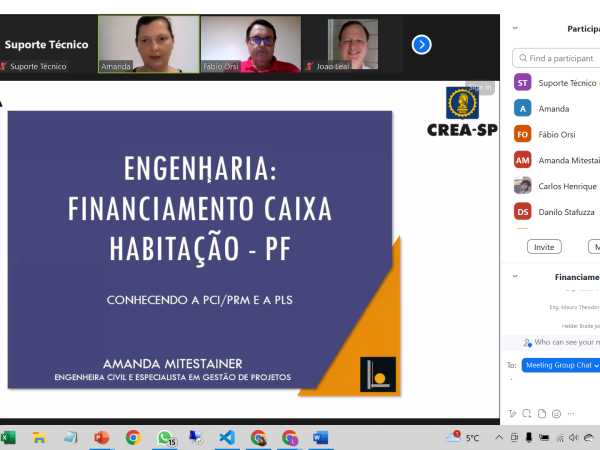This screenshot has width=600, height=450.
Task: Click participant name Carlos Henrique
Action: (567, 186)
